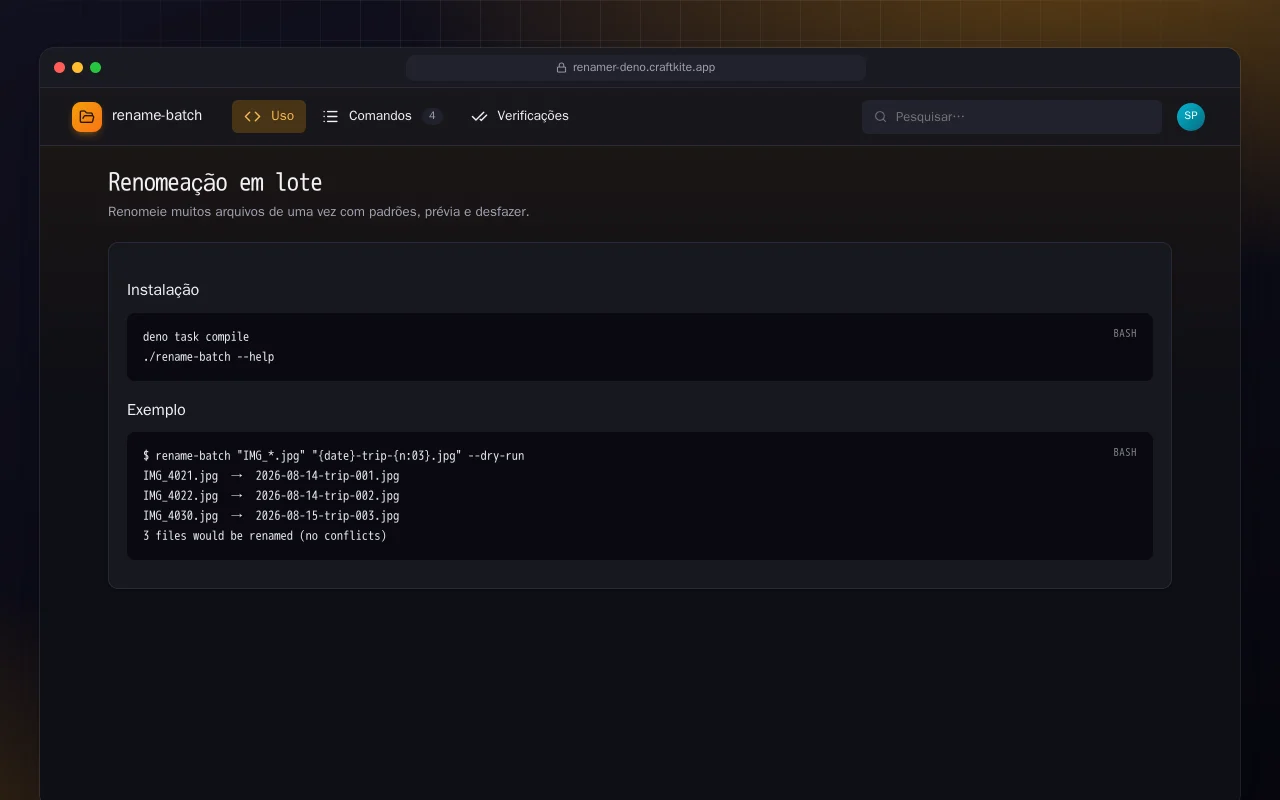Click the Renomeação em lote heading

pyautogui.click(x=215, y=183)
